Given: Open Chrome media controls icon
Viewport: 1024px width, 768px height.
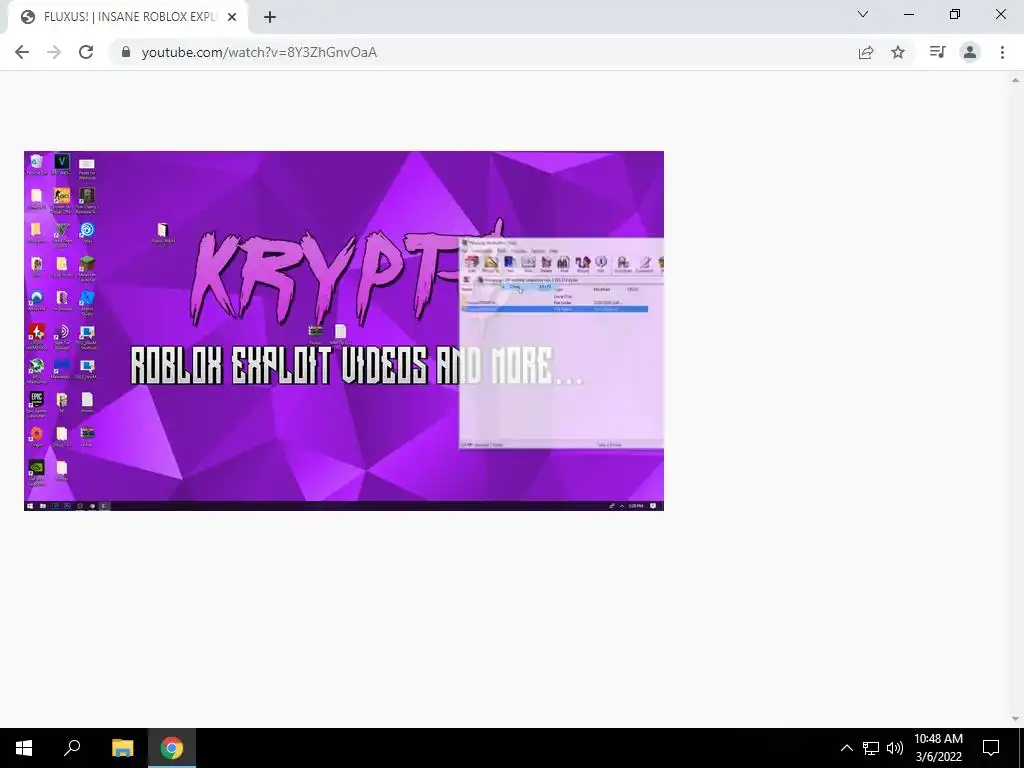Looking at the screenshot, I should (x=937, y=52).
